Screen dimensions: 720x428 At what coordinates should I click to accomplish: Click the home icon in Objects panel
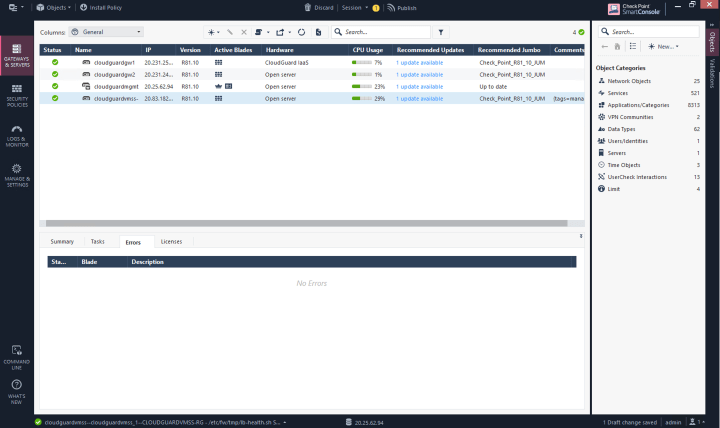pos(617,46)
